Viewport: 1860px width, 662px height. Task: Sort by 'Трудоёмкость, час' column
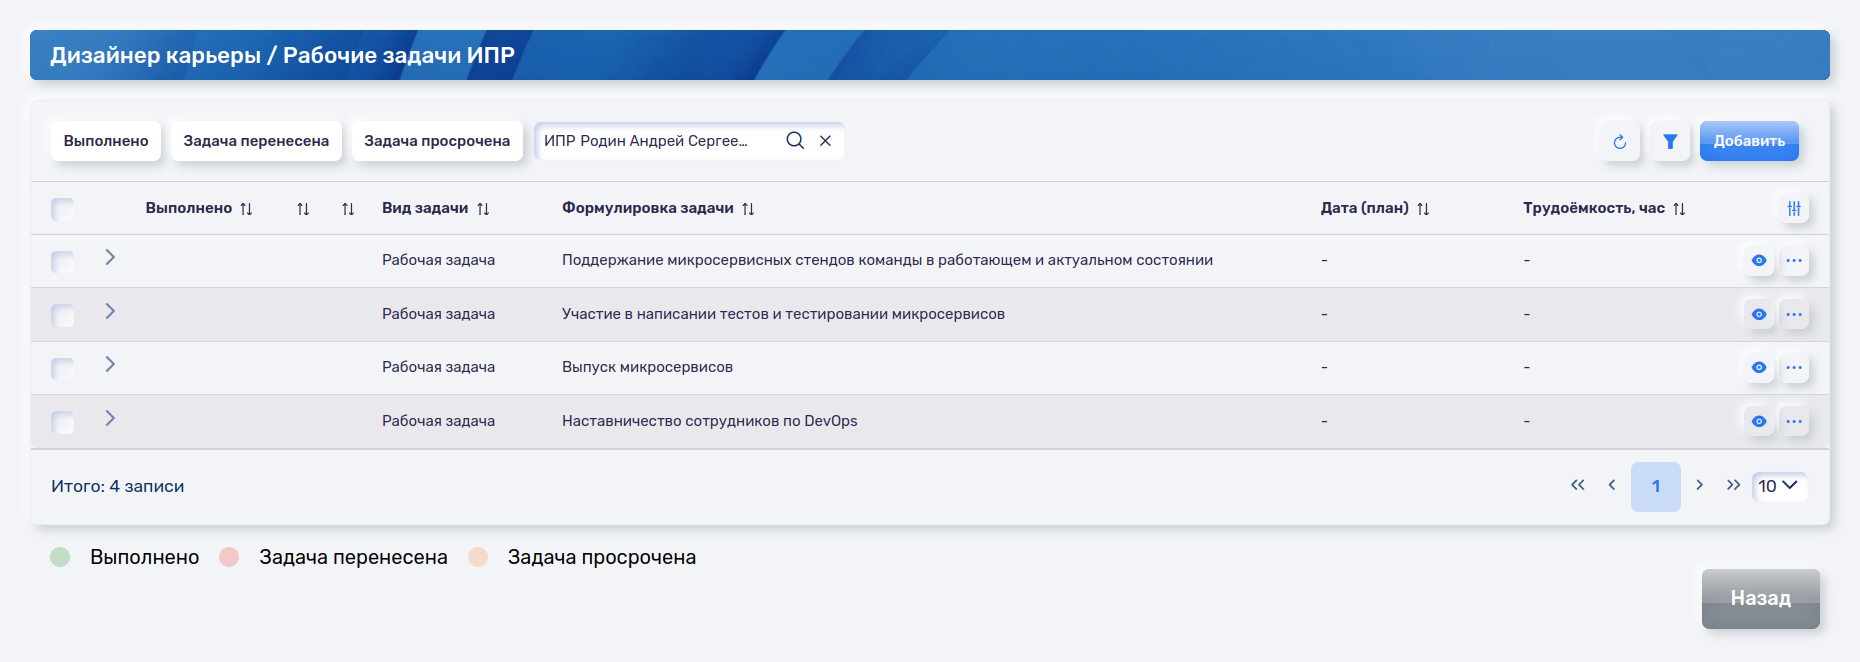[1679, 209]
